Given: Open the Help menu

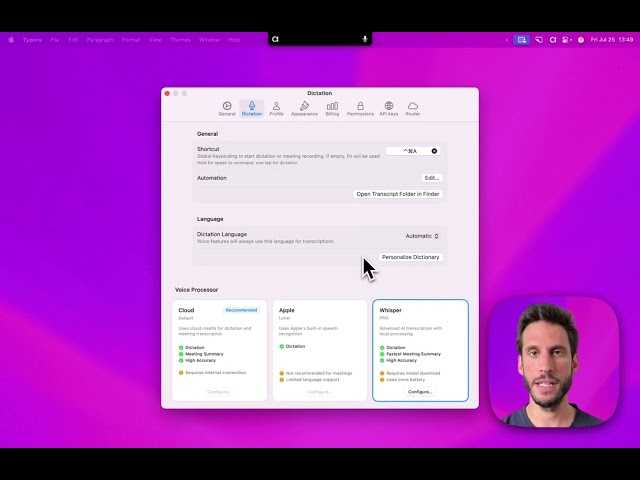Looking at the screenshot, I should coord(234,40).
